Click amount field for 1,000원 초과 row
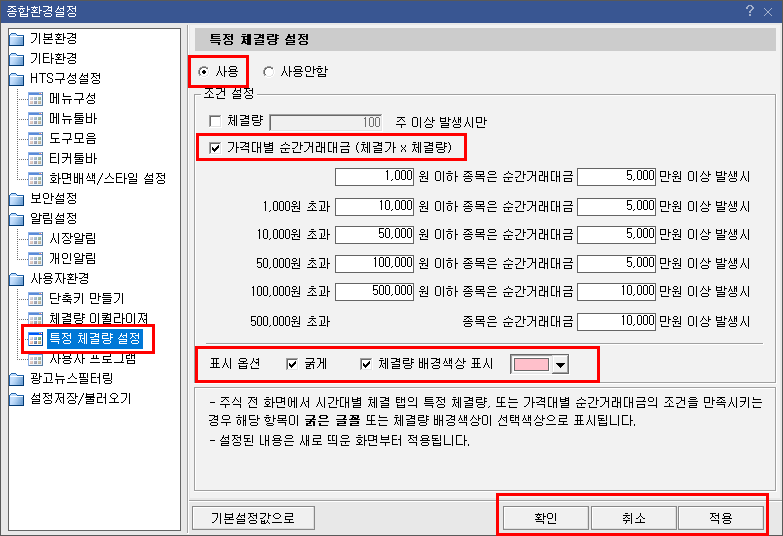The height and width of the screenshot is (536, 783). coord(616,206)
